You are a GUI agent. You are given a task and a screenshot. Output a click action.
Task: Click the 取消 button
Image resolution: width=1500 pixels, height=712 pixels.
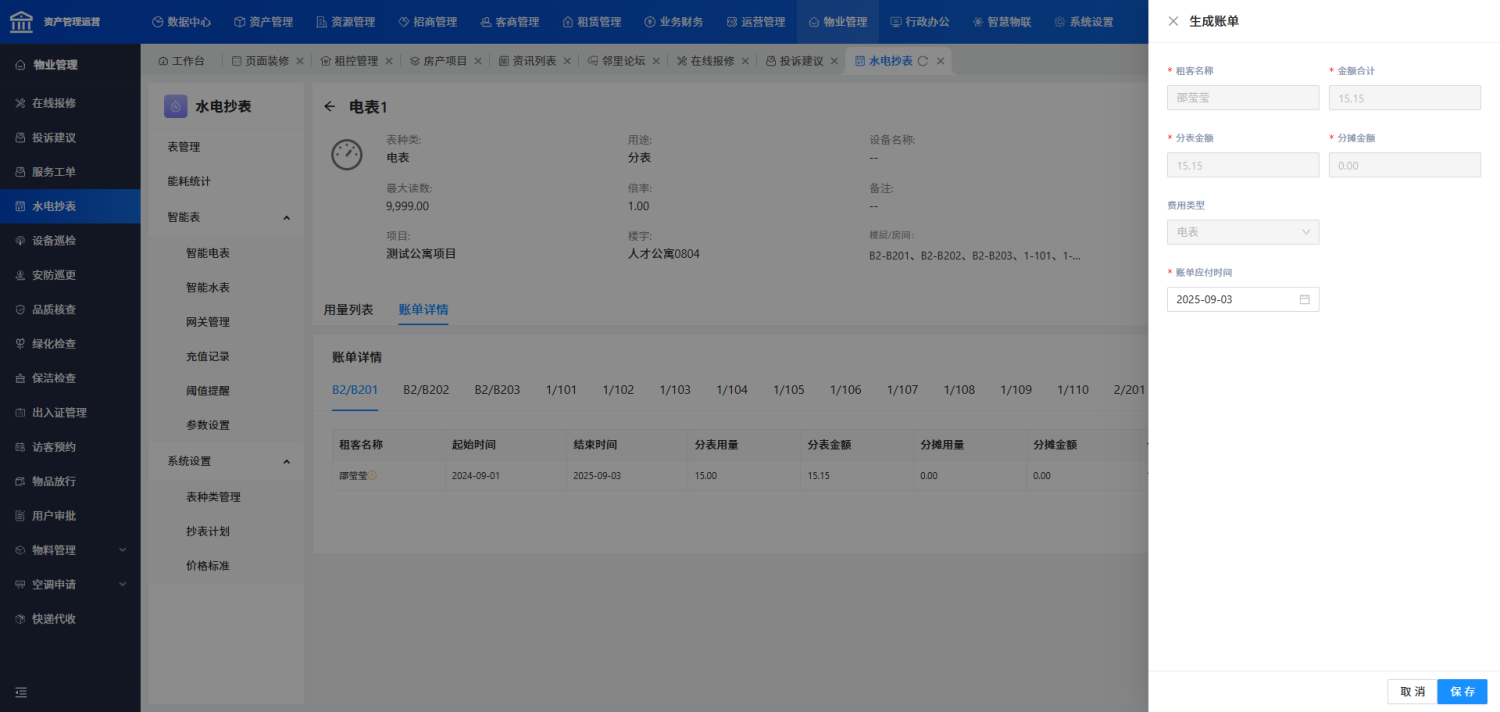[1412, 692]
